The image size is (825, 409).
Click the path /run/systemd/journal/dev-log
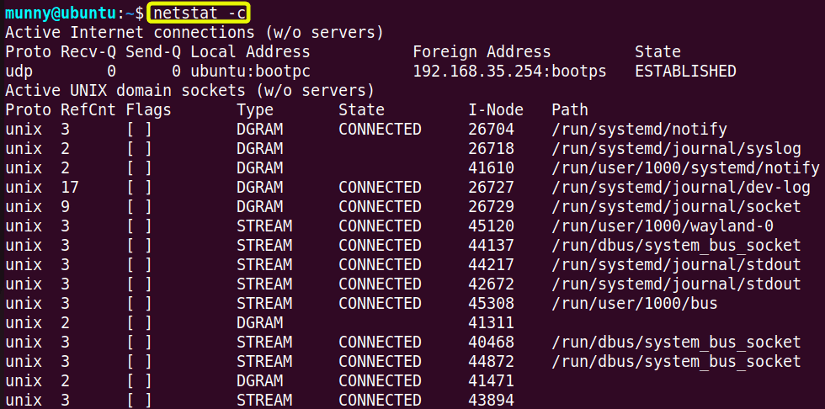[680, 187]
